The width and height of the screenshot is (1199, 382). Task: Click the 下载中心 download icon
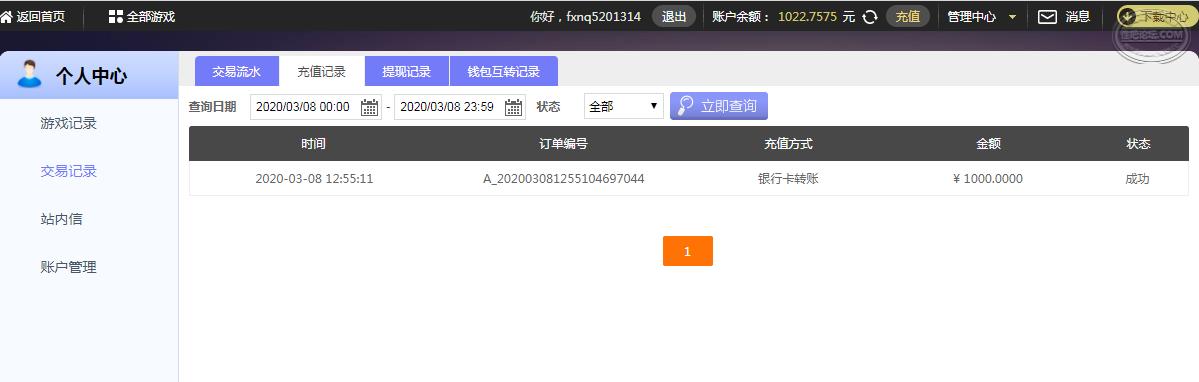[1126, 16]
